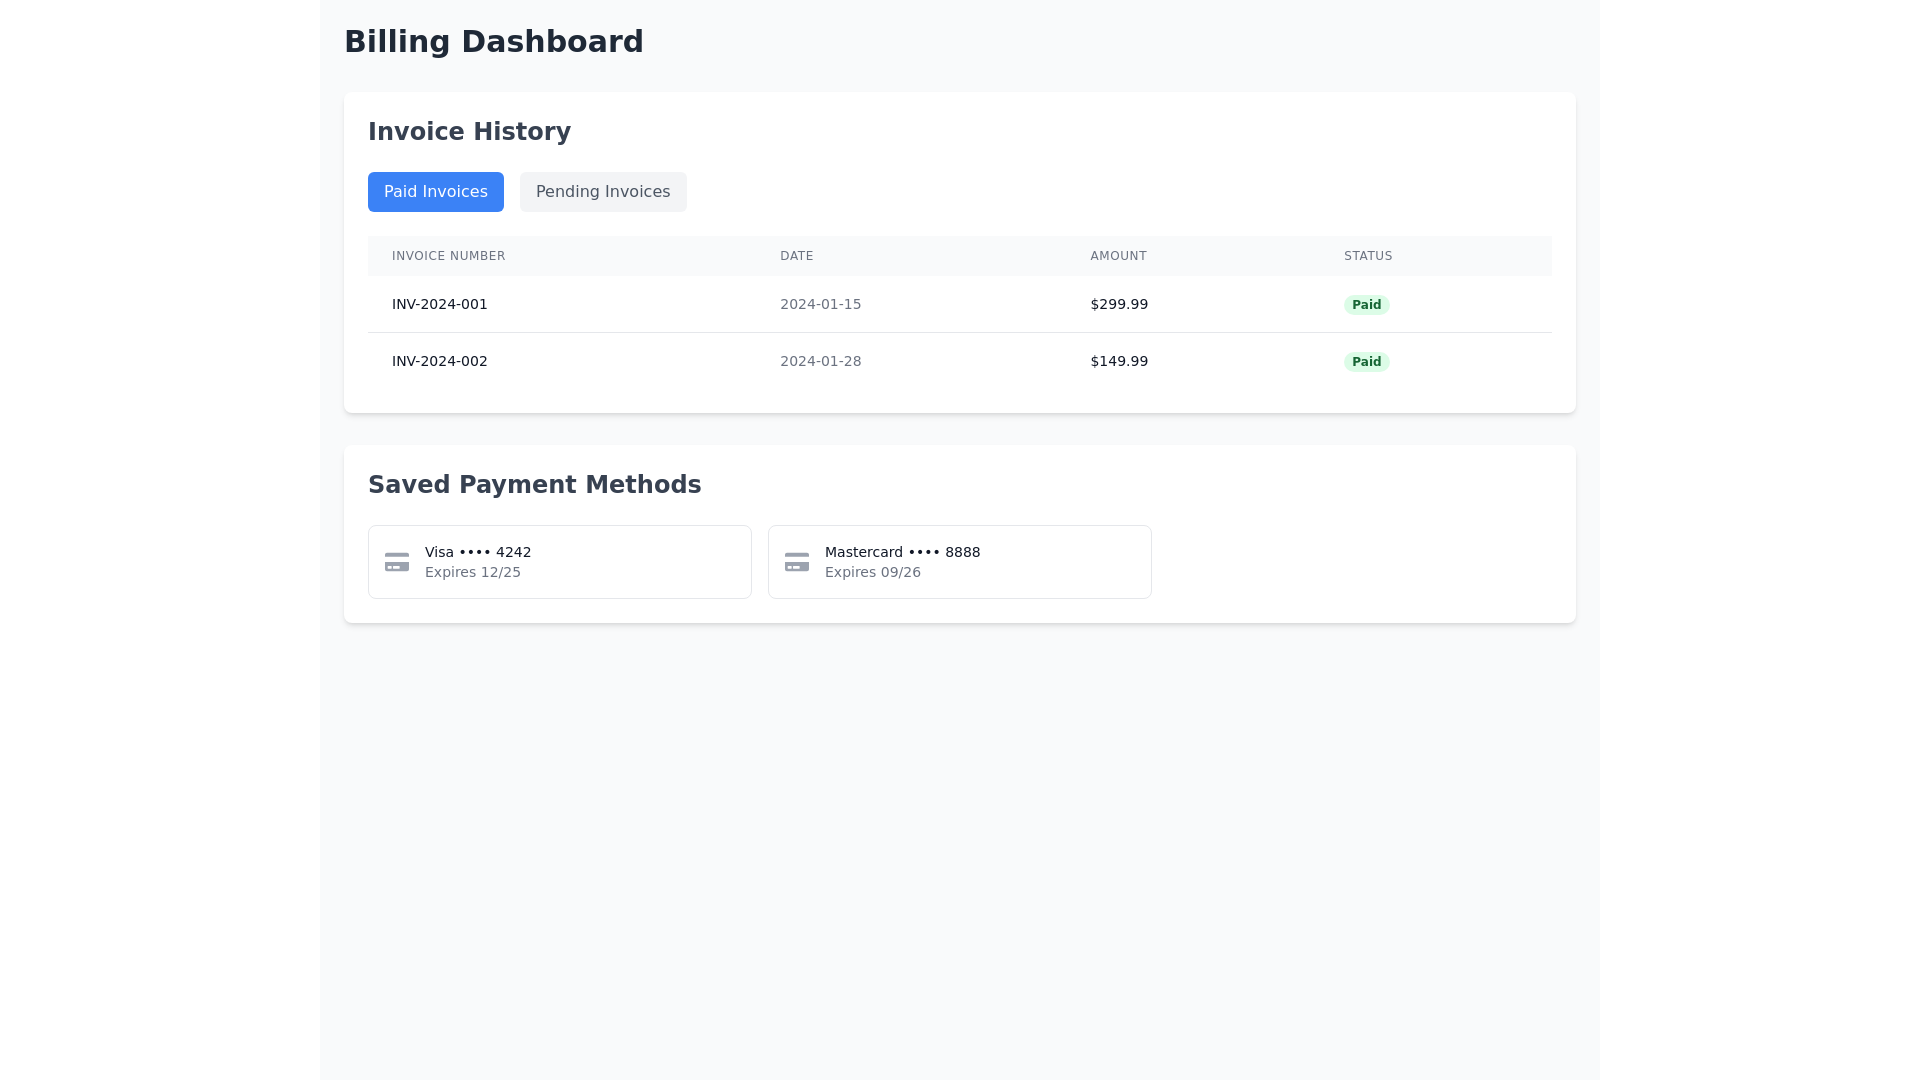This screenshot has height=1080, width=1920.
Task: Switch to the Paid Invoices tab
Action: [x=435, y=191]
